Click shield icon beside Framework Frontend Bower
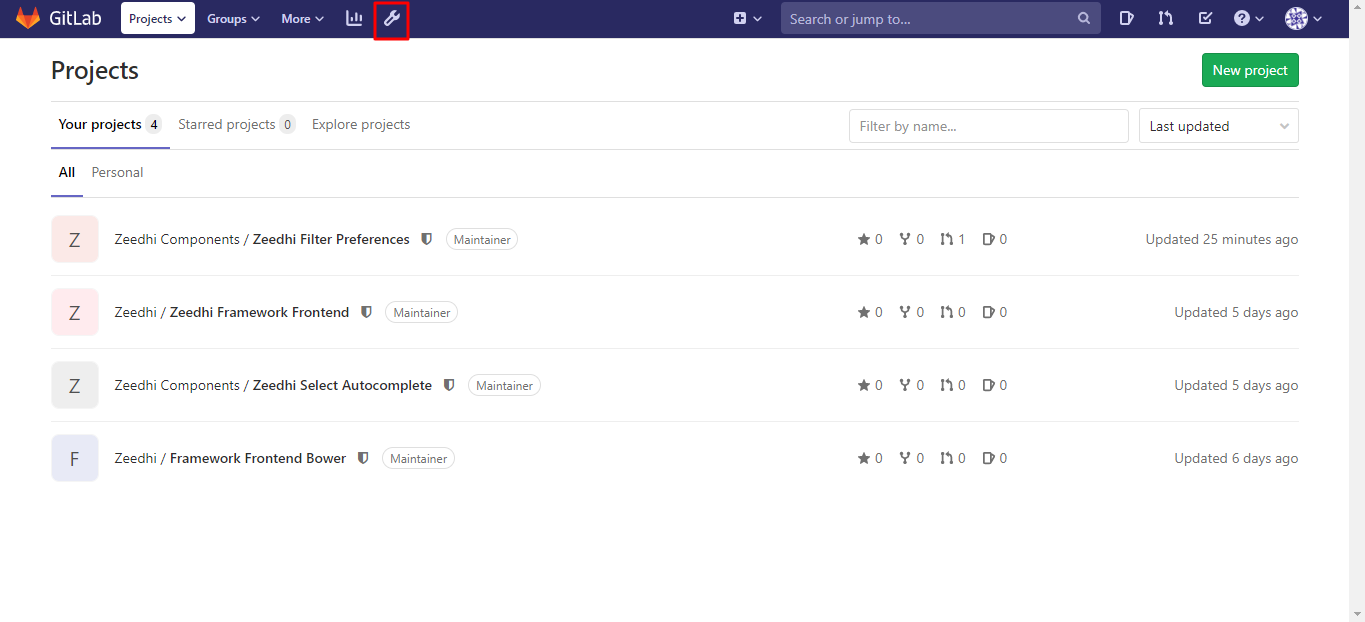1365x622 pixels. coord(363,458)
